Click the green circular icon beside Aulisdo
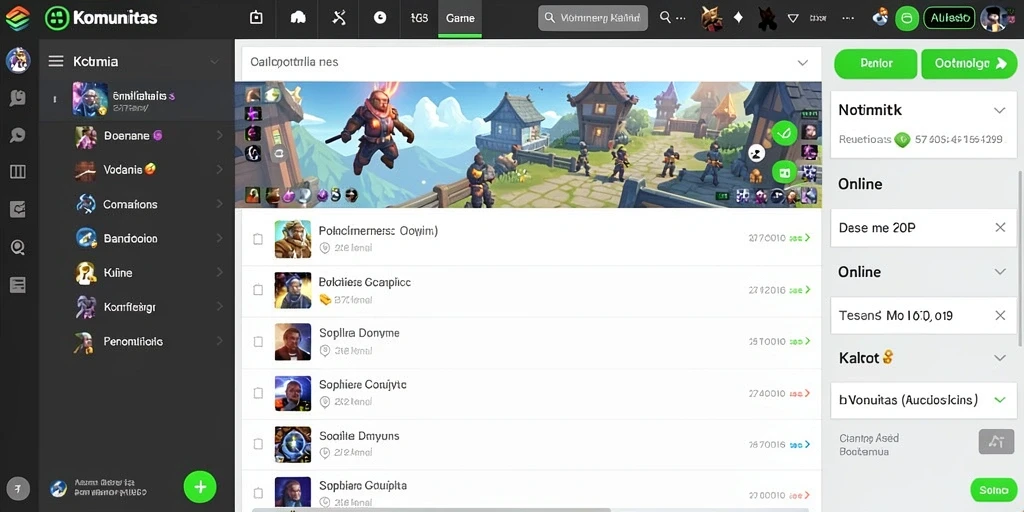The height and width of the screenshot is (512, 1024). 906,18
